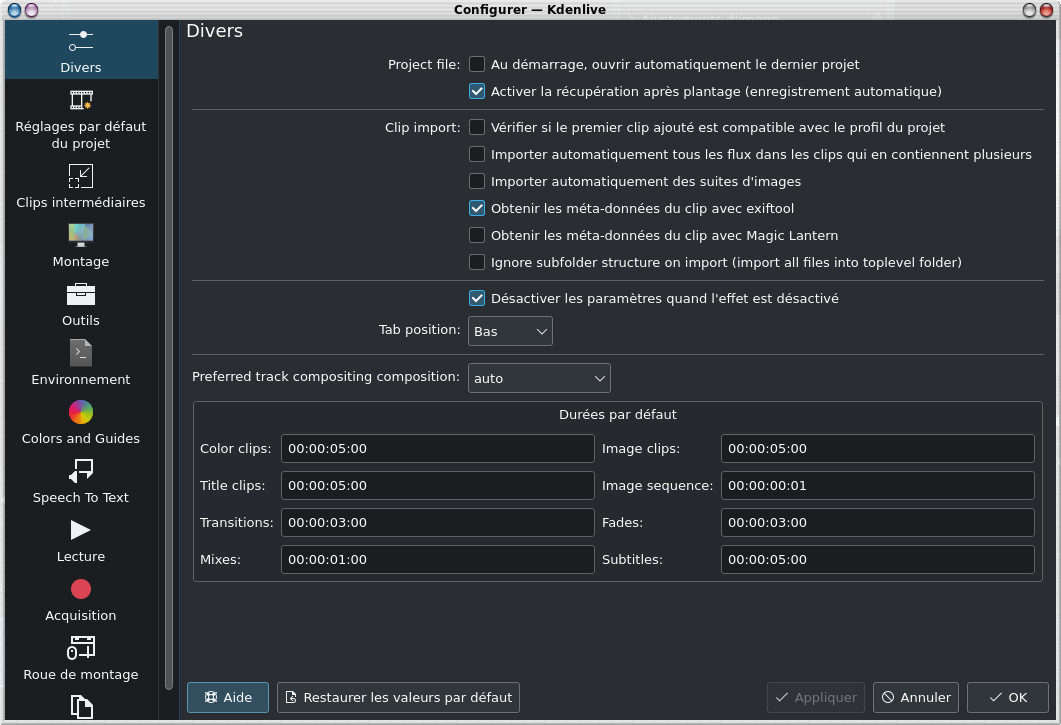Click the partially visible documents icon at sidebar bottom
Image resolution: width=1061 pixels, height=725 pixels.
coord(81,707)
